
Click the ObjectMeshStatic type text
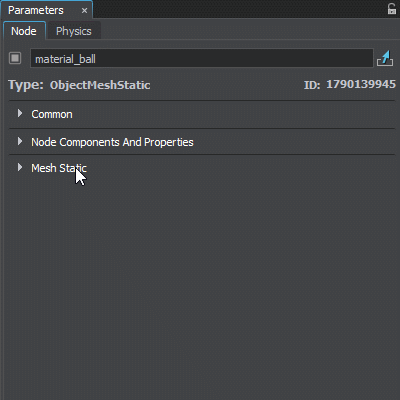[100, 85]
